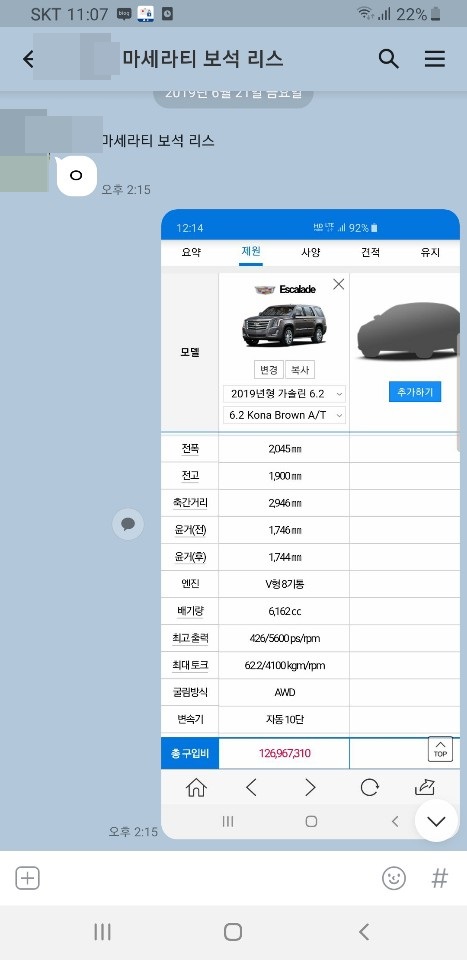Tap the Wi-Fi status icon
The width and height of the screenshot is (467, 960).
(365, 13)
